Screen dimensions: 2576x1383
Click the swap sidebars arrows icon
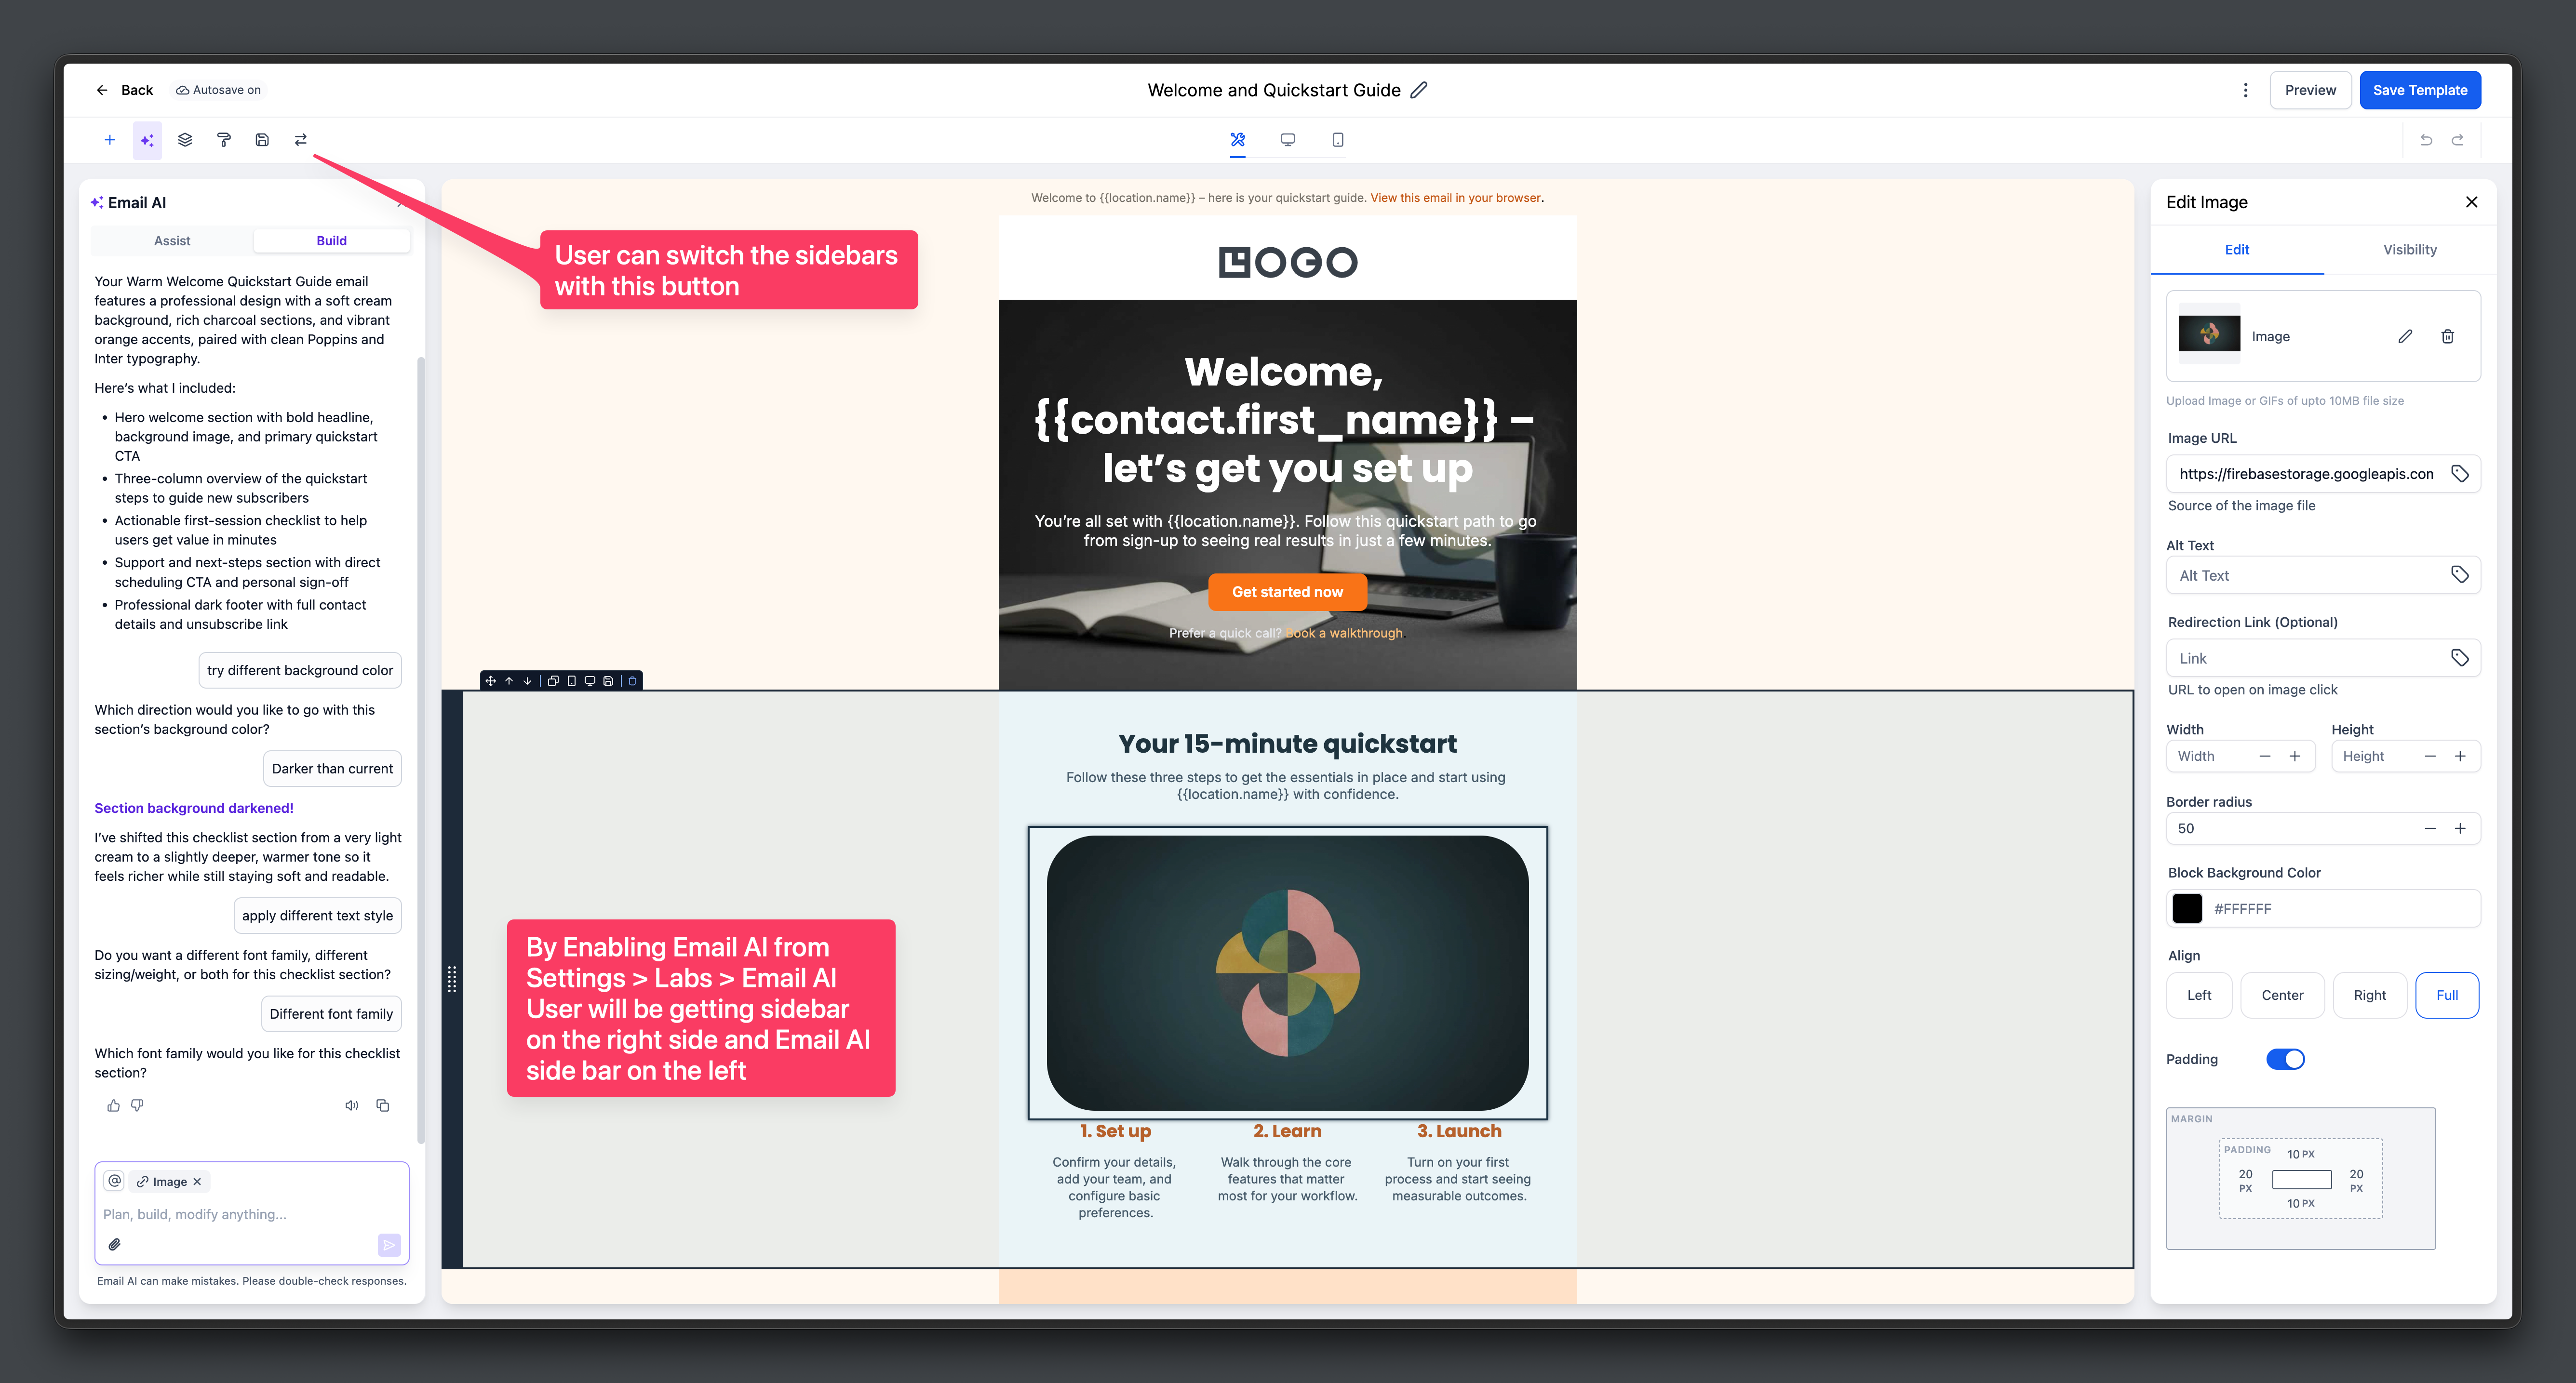301,140
